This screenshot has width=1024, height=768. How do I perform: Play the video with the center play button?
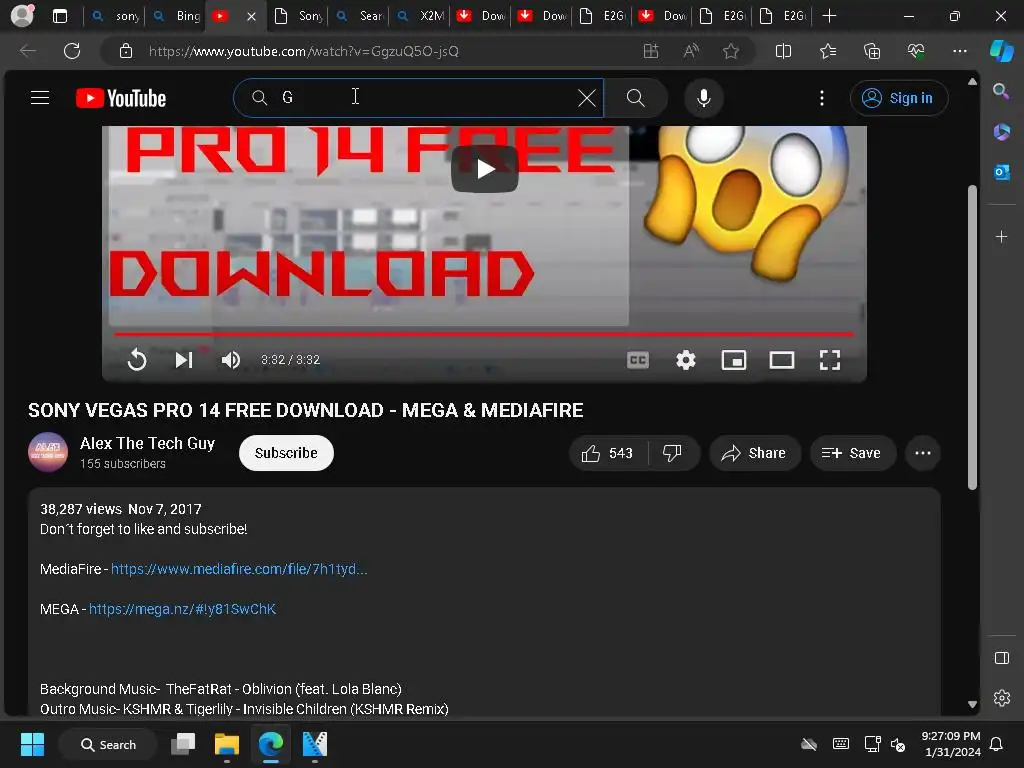(x=485, y=169)
